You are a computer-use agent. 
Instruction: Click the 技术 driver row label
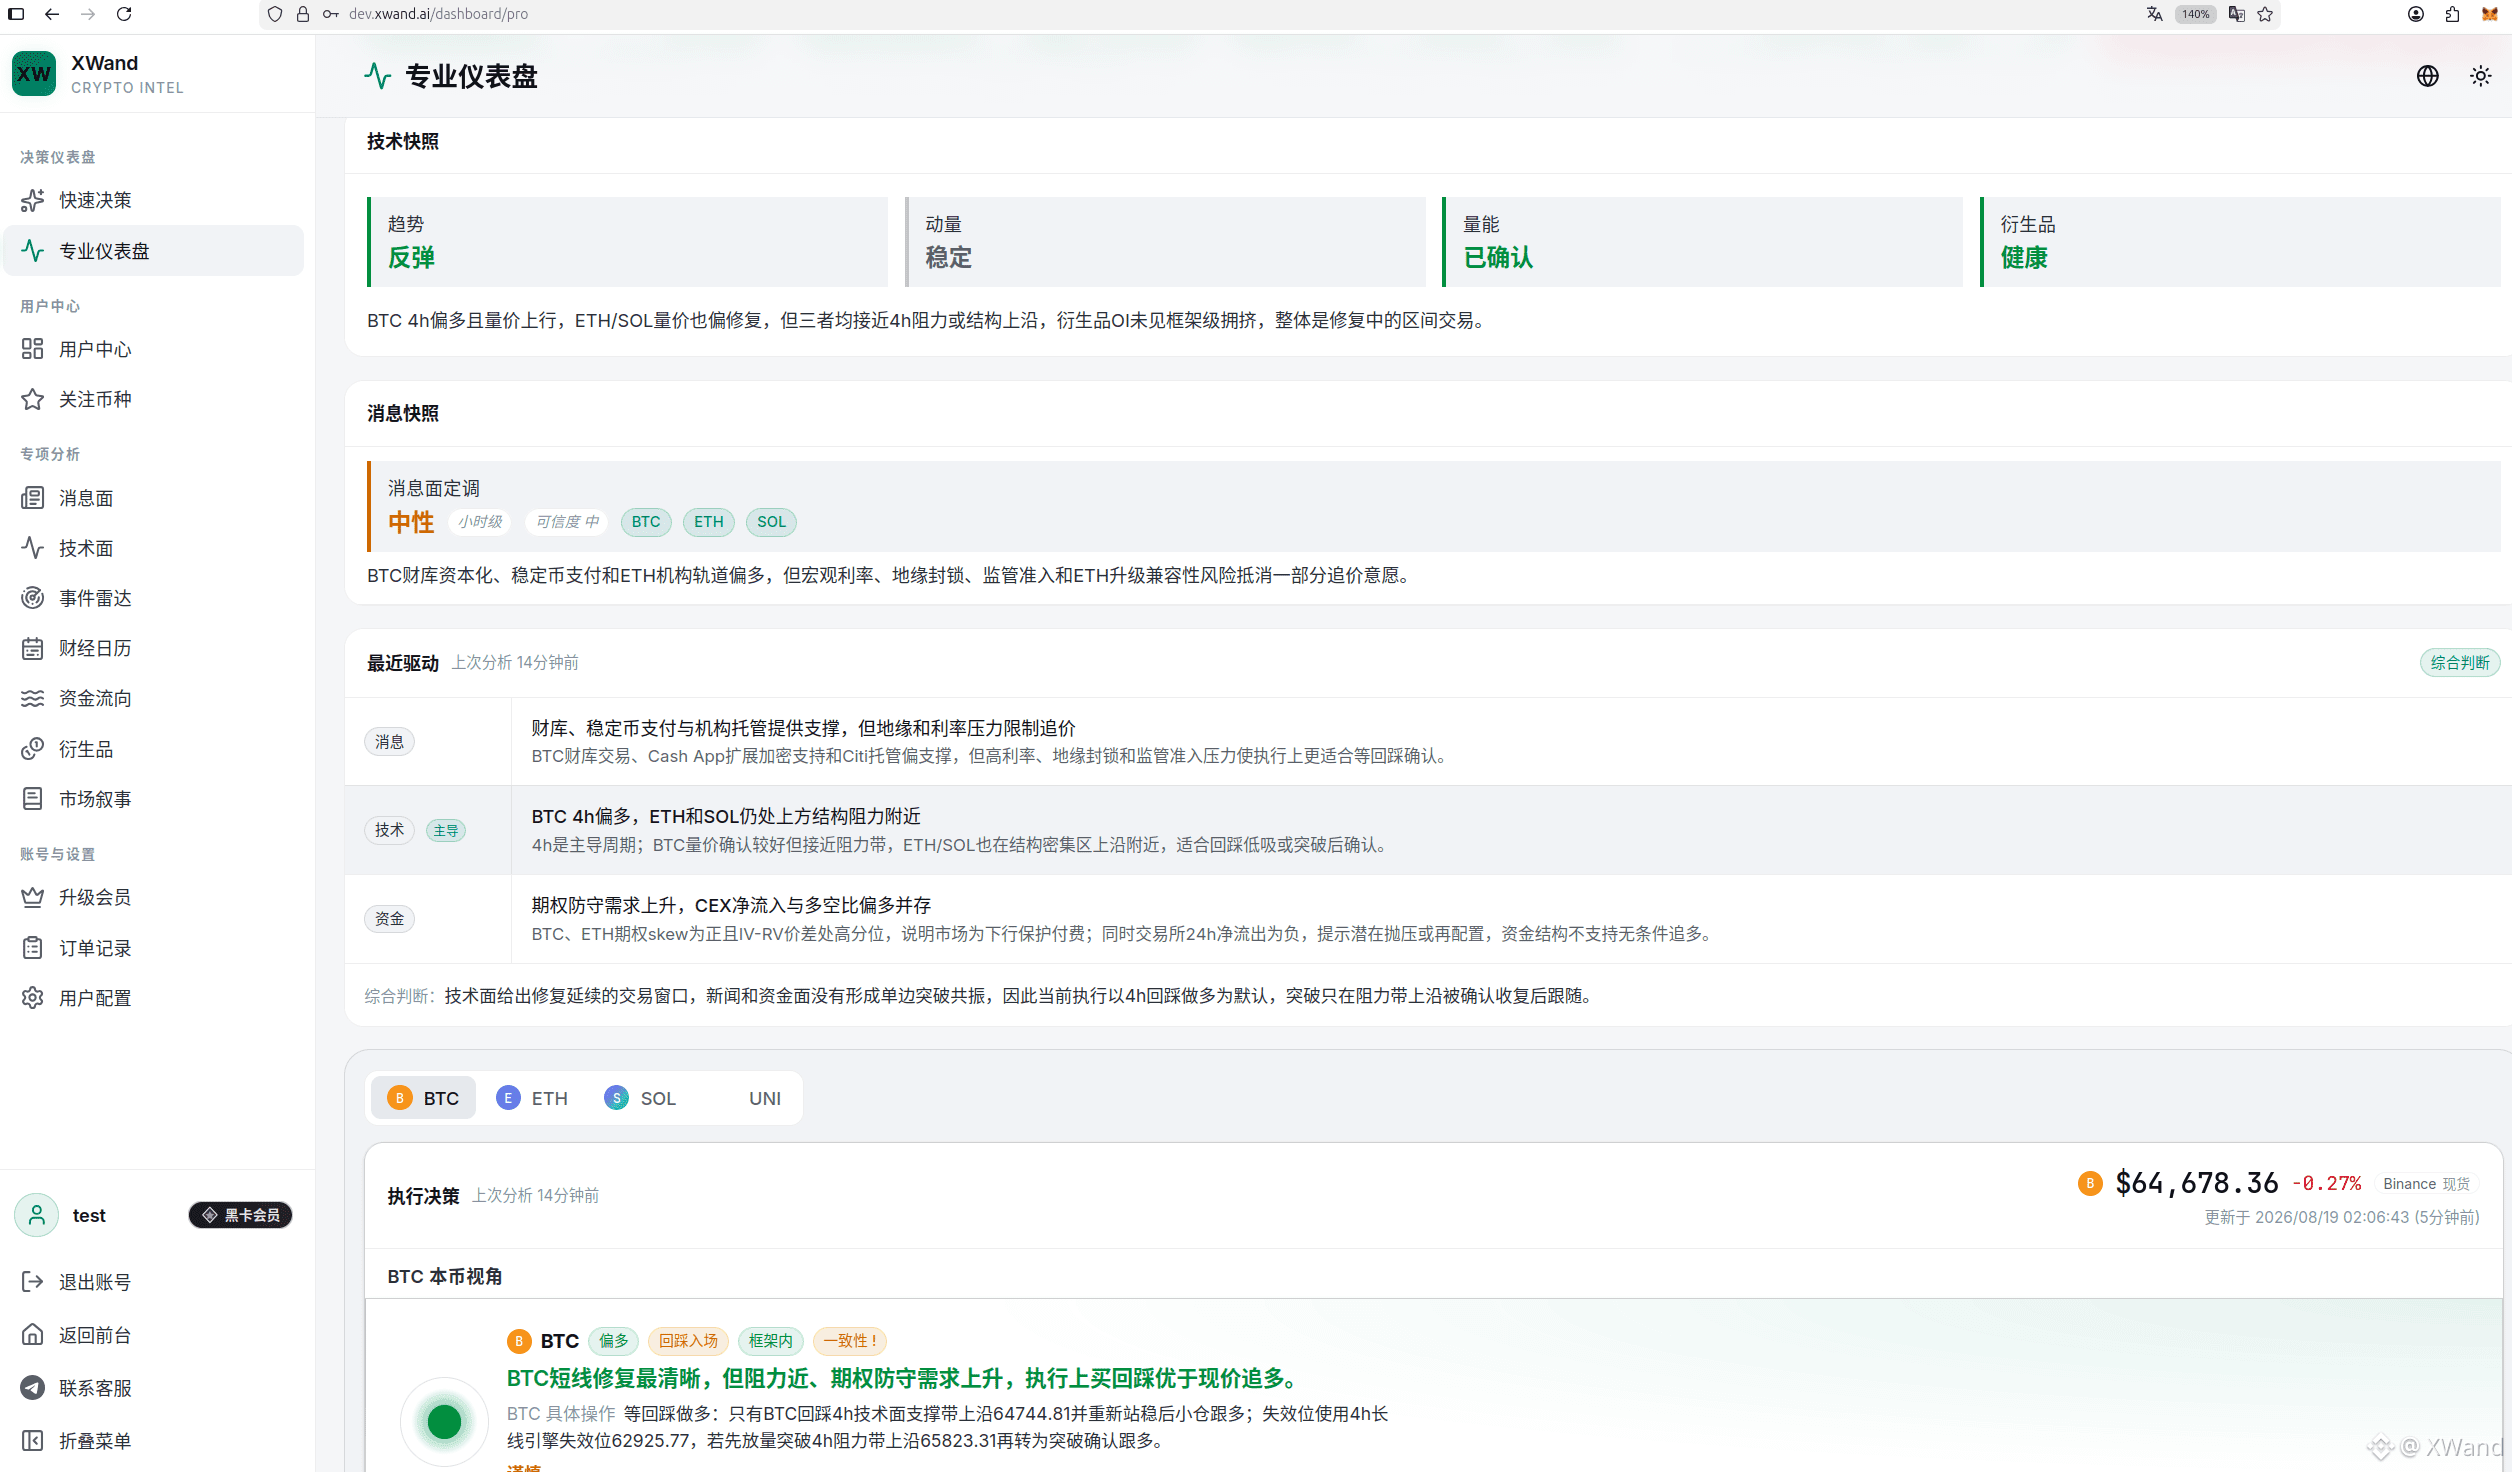[389, 830]
